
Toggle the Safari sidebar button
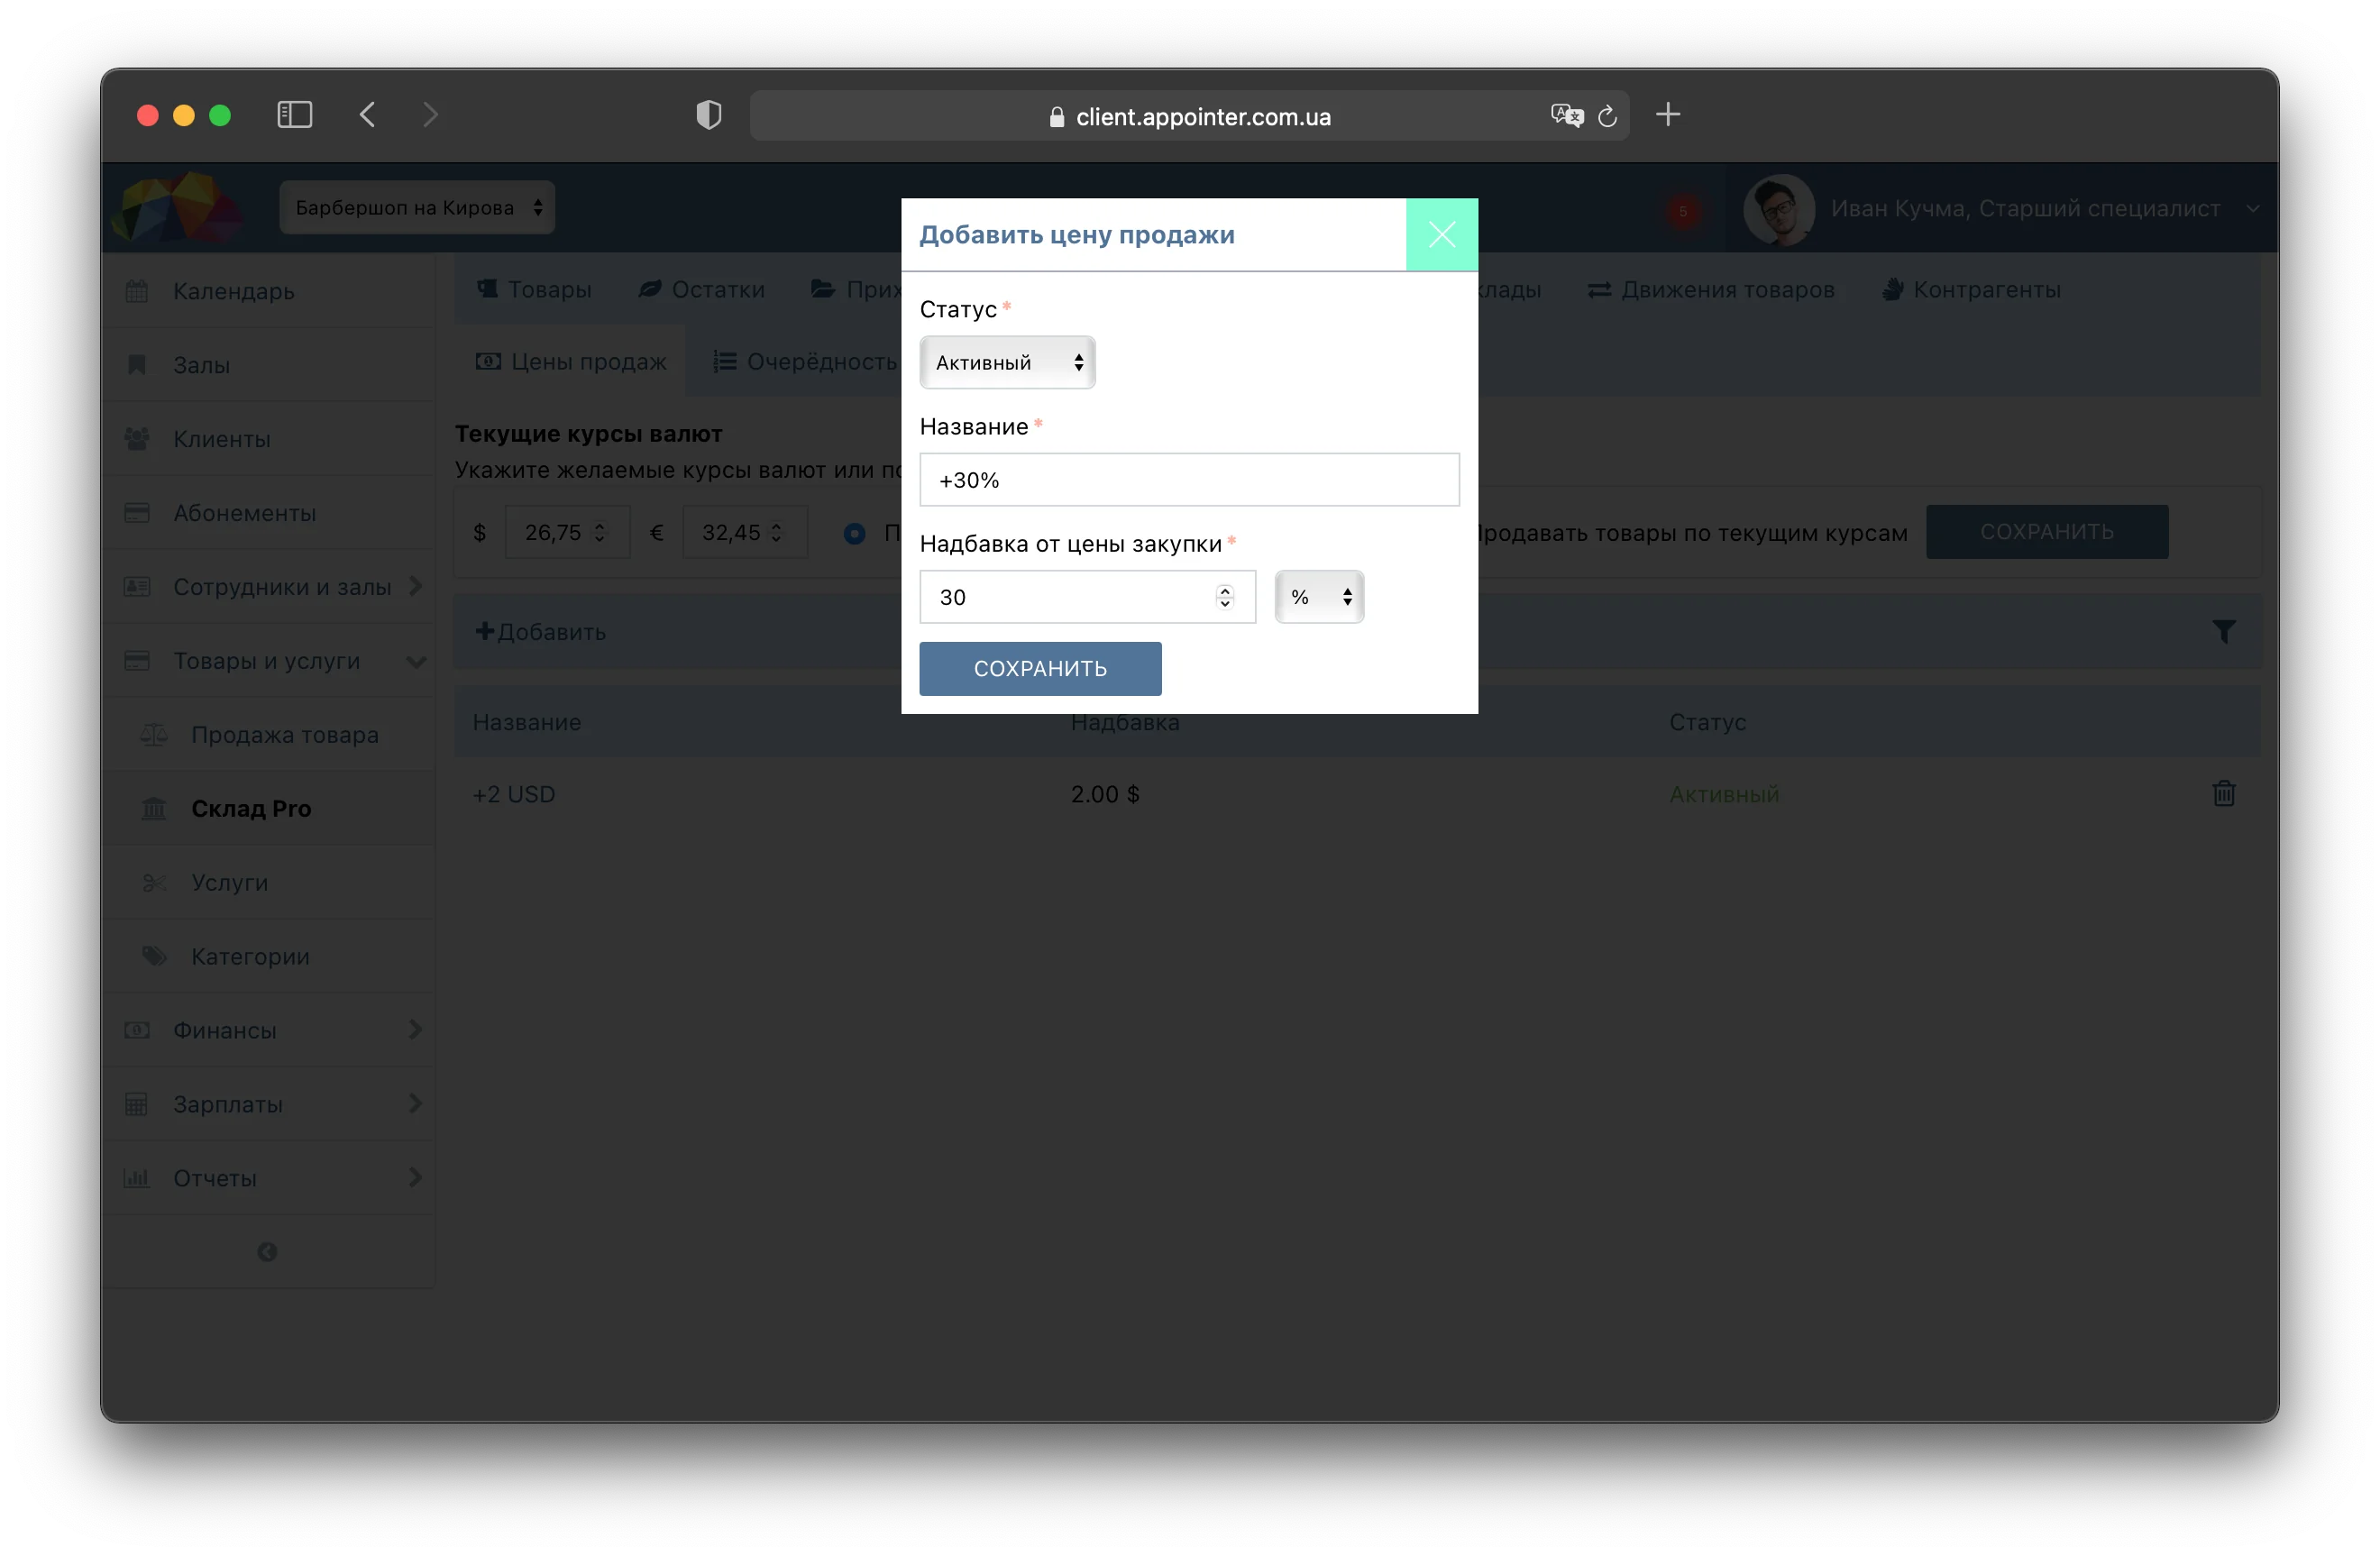pyautogui.click(x=294, y=114)
